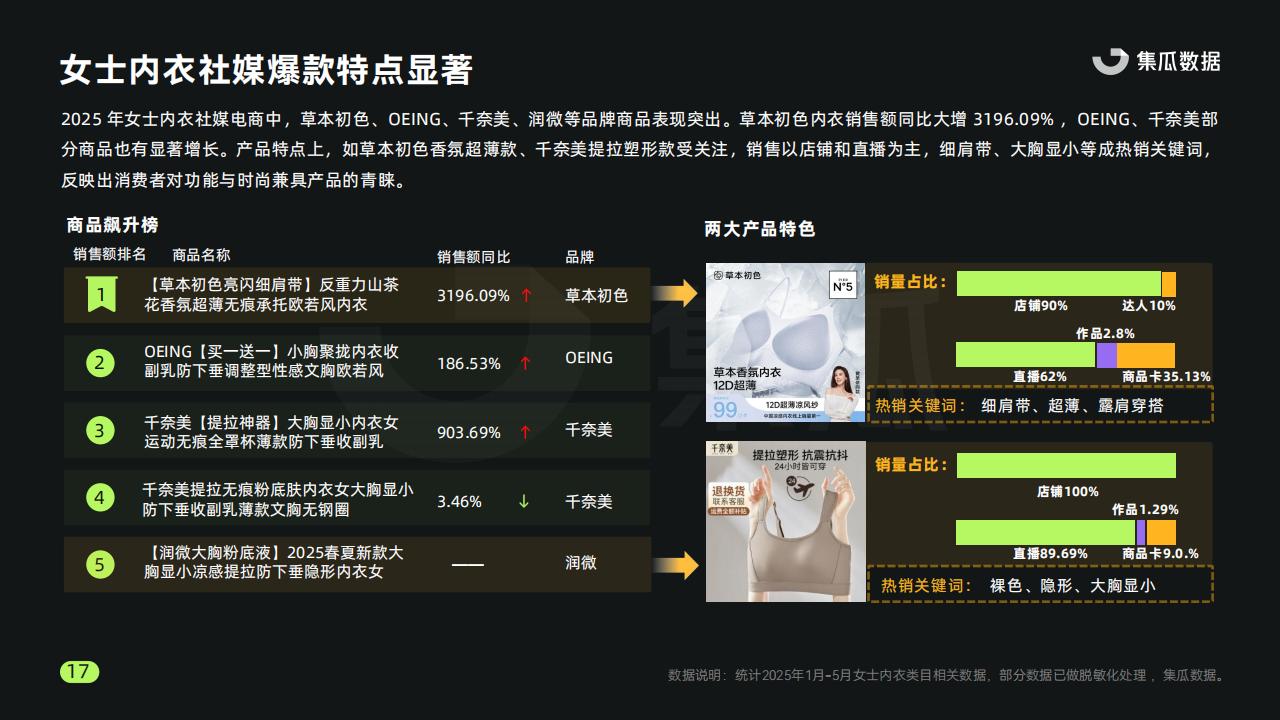Screen dimensions: 1280x720
Task: Click the 直播89.69% green bar segment
Action: (1046, 532)
